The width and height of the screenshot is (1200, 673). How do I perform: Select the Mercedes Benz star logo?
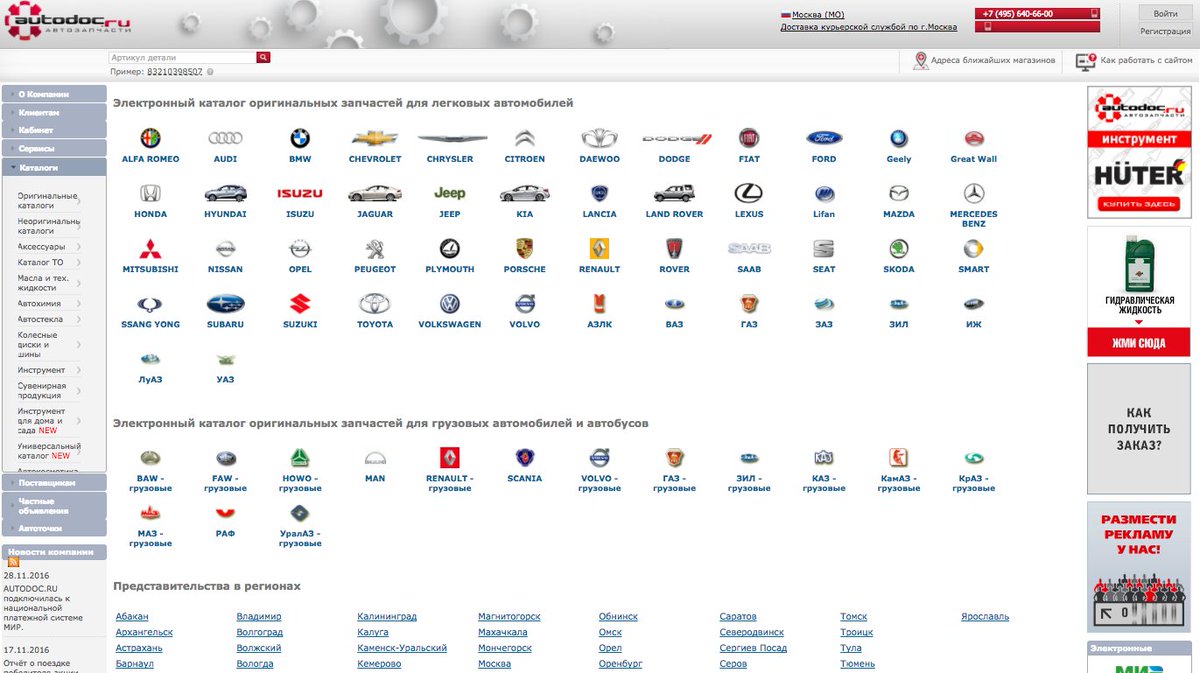click(x=974, y=193)
